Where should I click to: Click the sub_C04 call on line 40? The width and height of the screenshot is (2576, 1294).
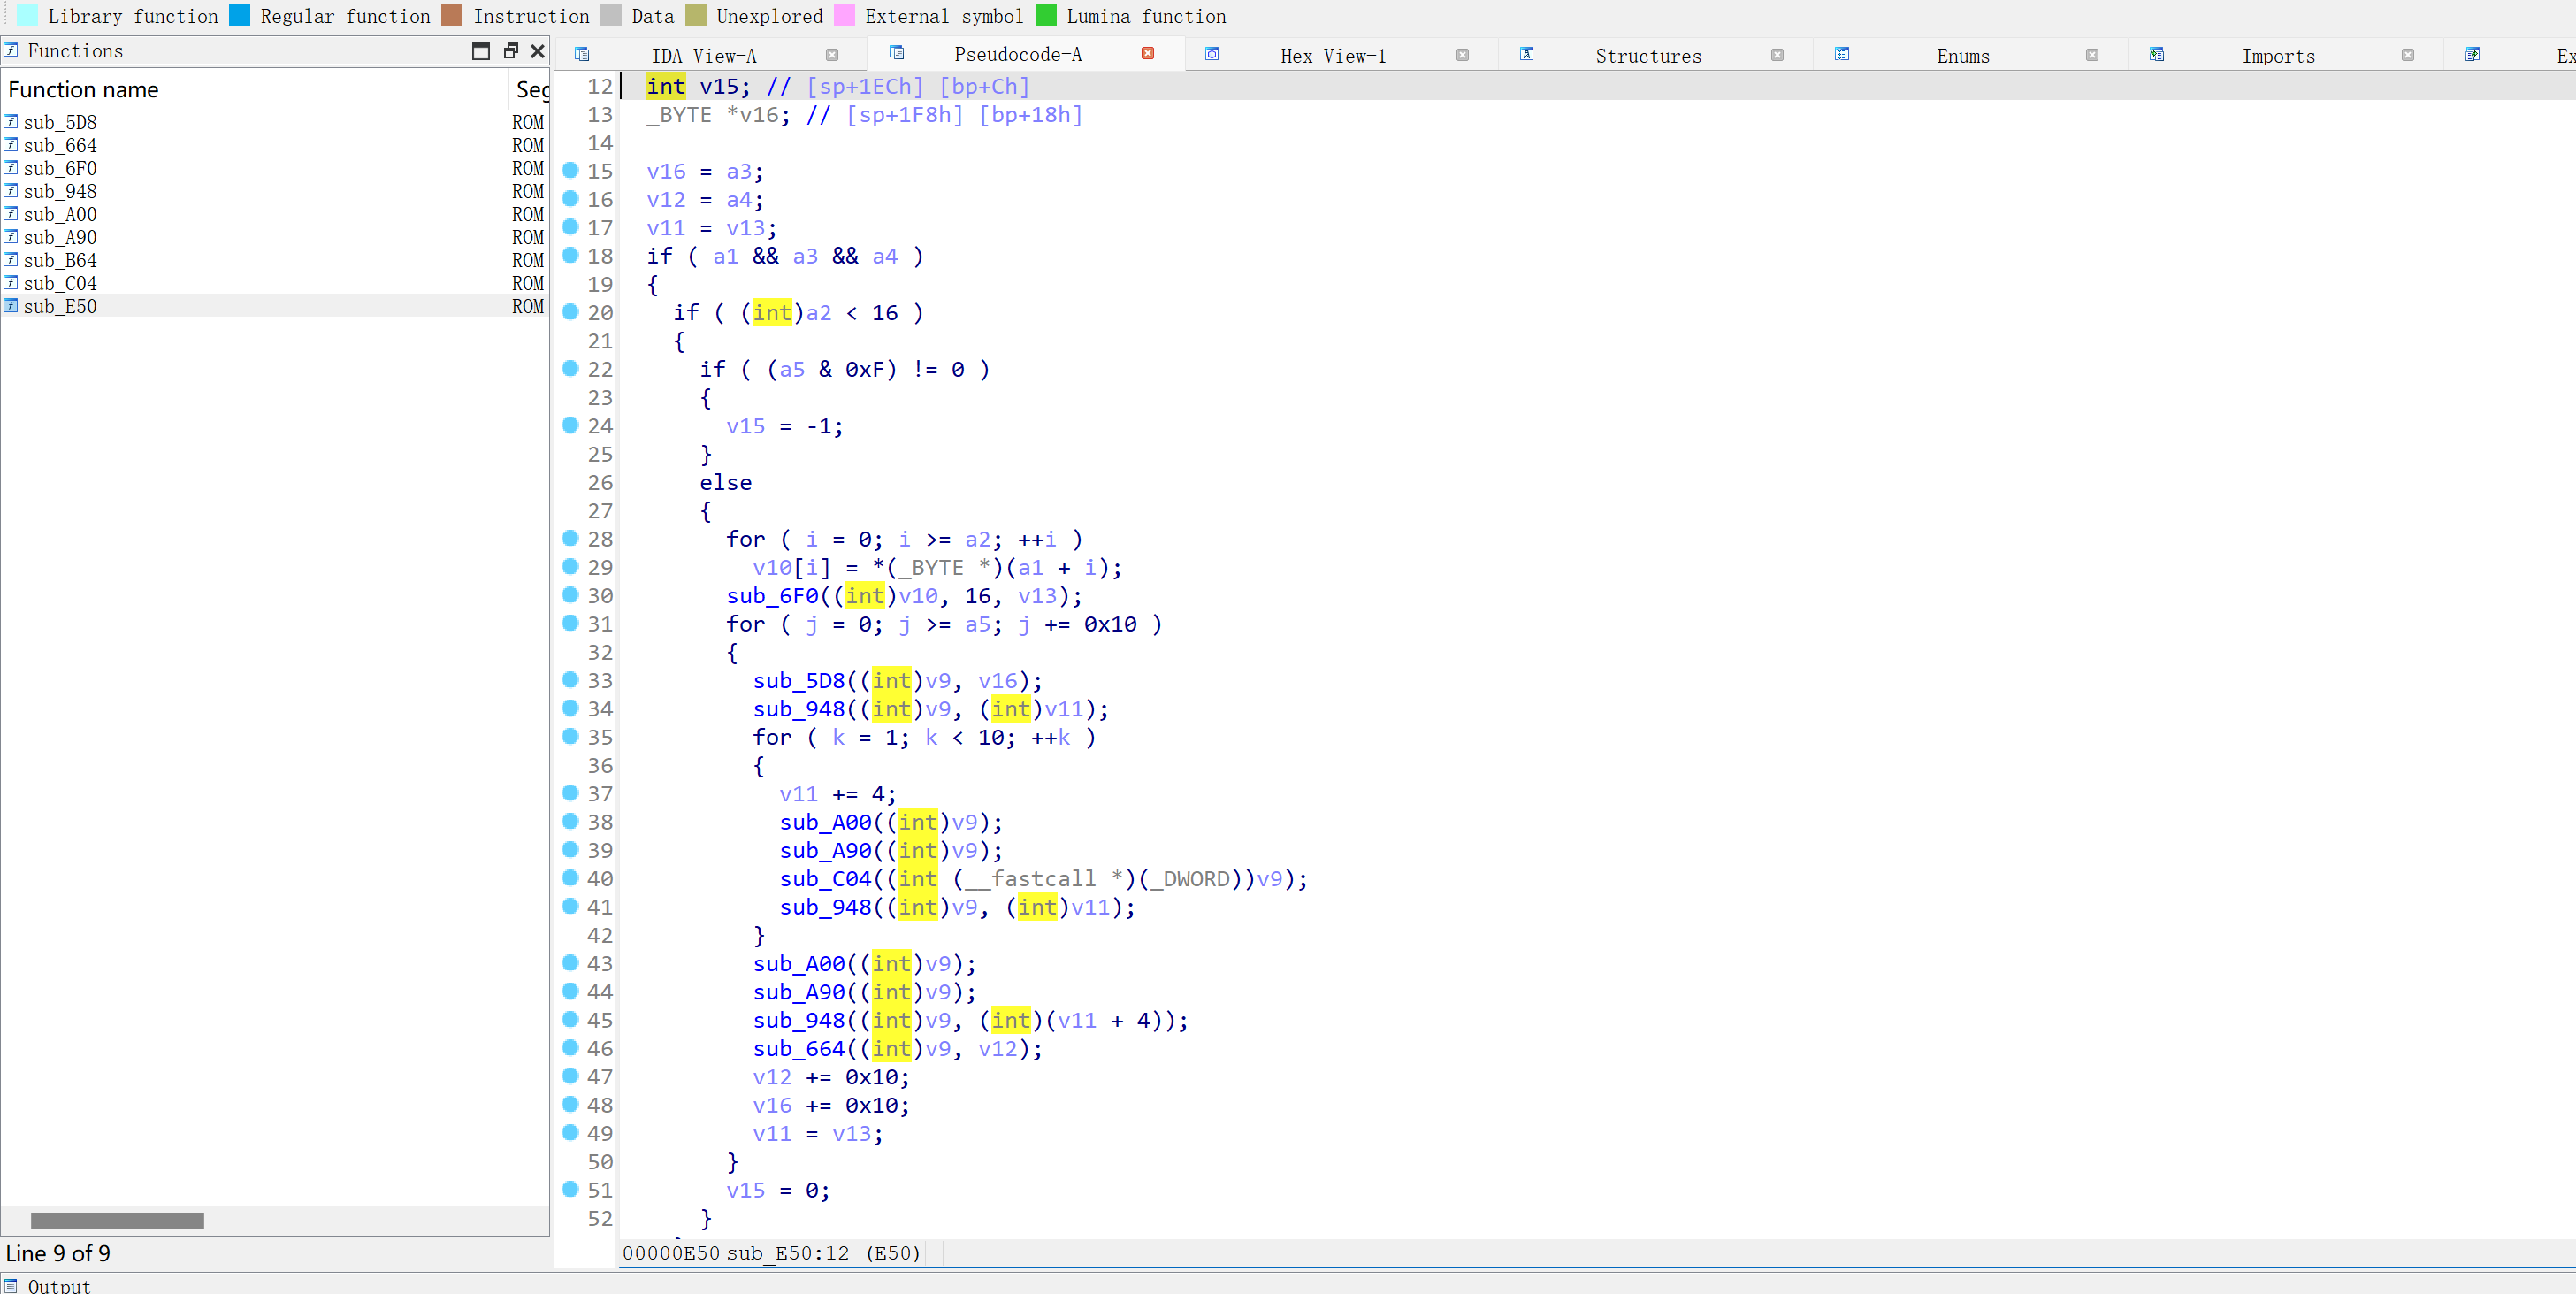tap(825, 878)
